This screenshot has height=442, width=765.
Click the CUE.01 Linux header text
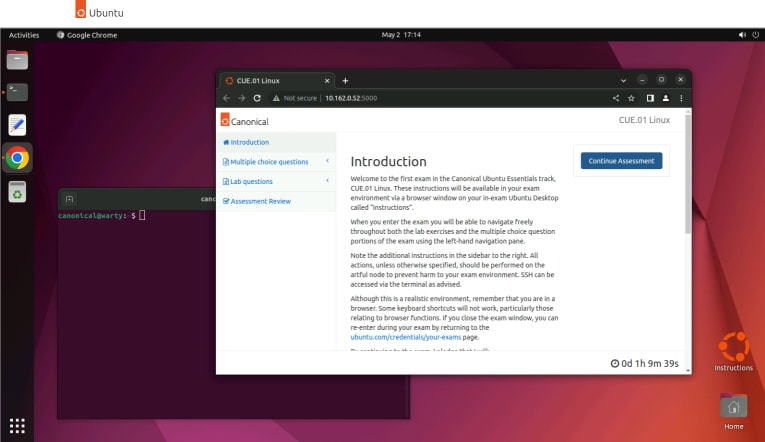(644, 120)
